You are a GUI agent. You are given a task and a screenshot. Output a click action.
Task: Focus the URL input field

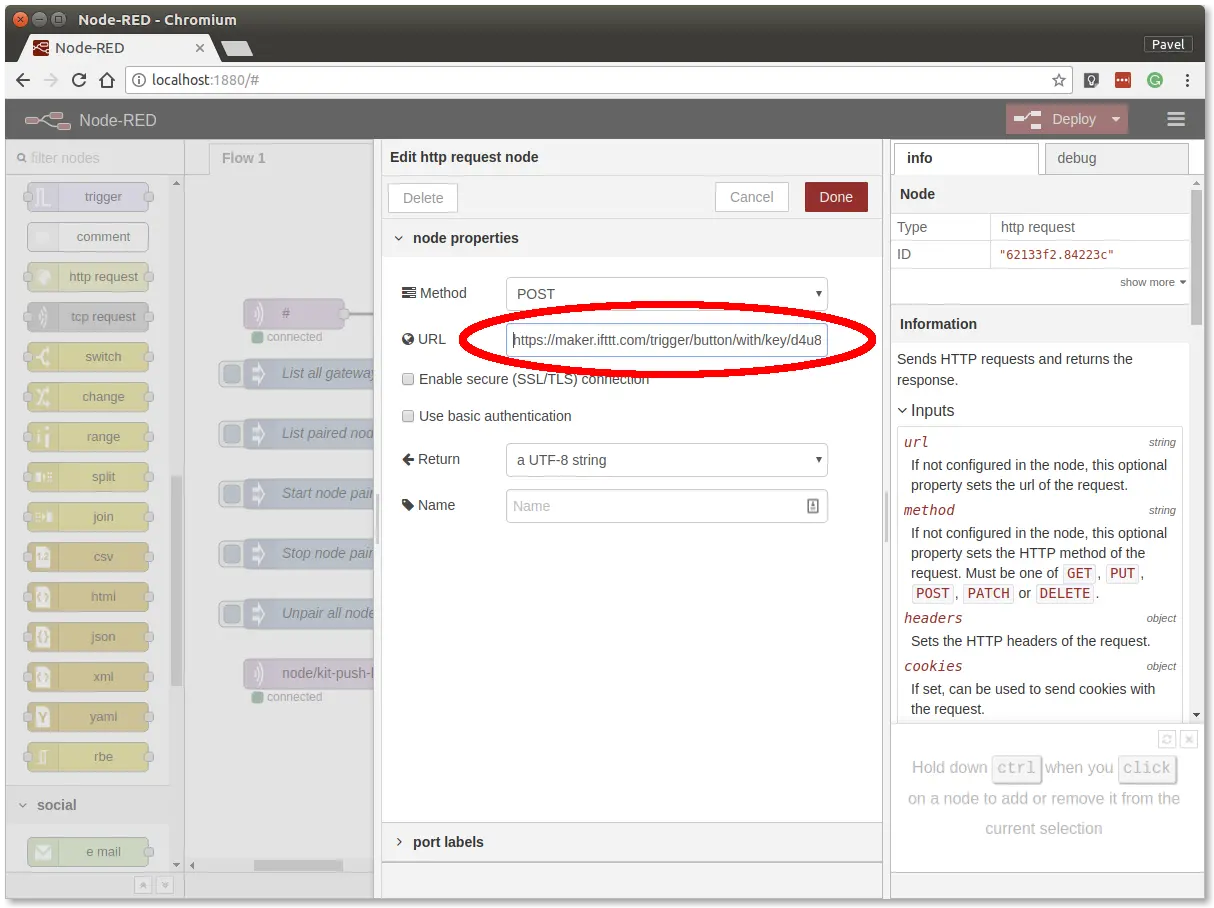(667, 339)
